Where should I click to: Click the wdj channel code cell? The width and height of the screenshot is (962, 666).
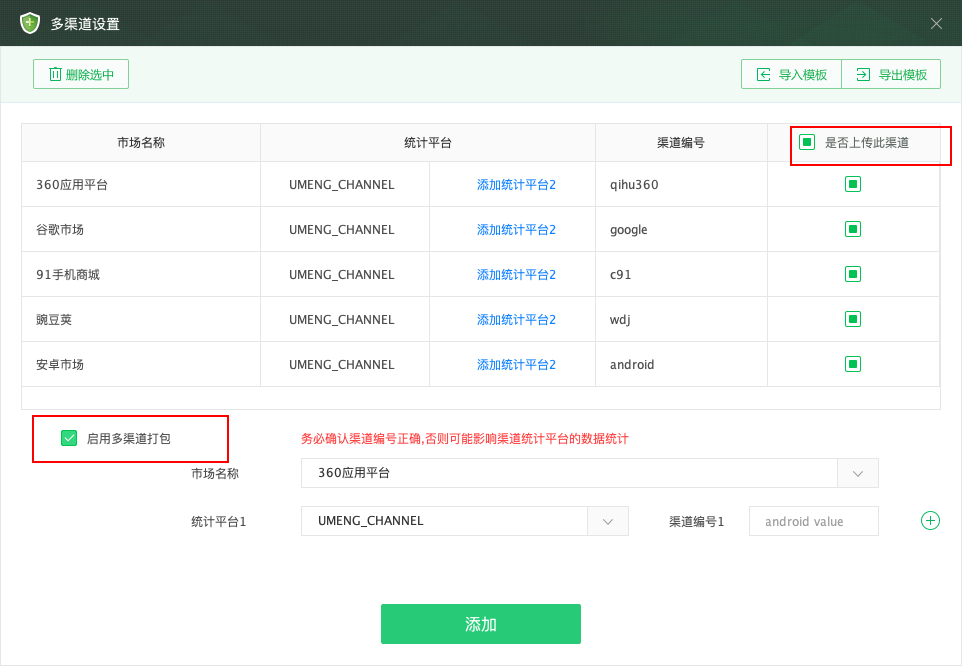(681, 320)
